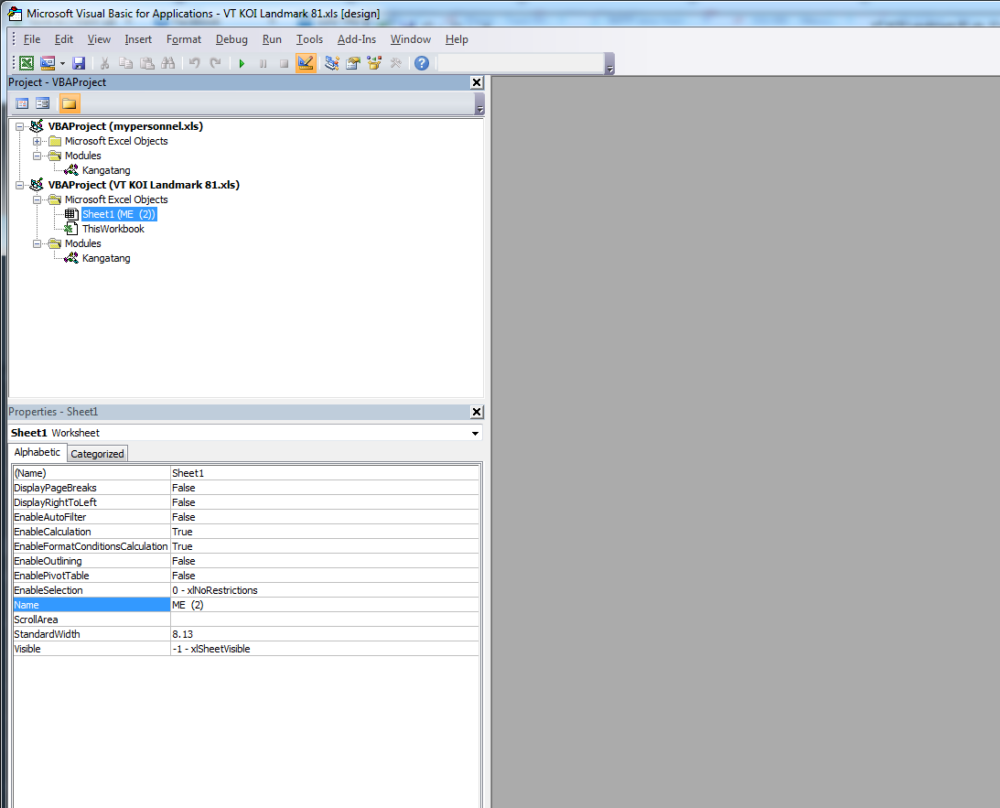Click the Undo arrow icon

pyautogui.click(x=195, y=63)
